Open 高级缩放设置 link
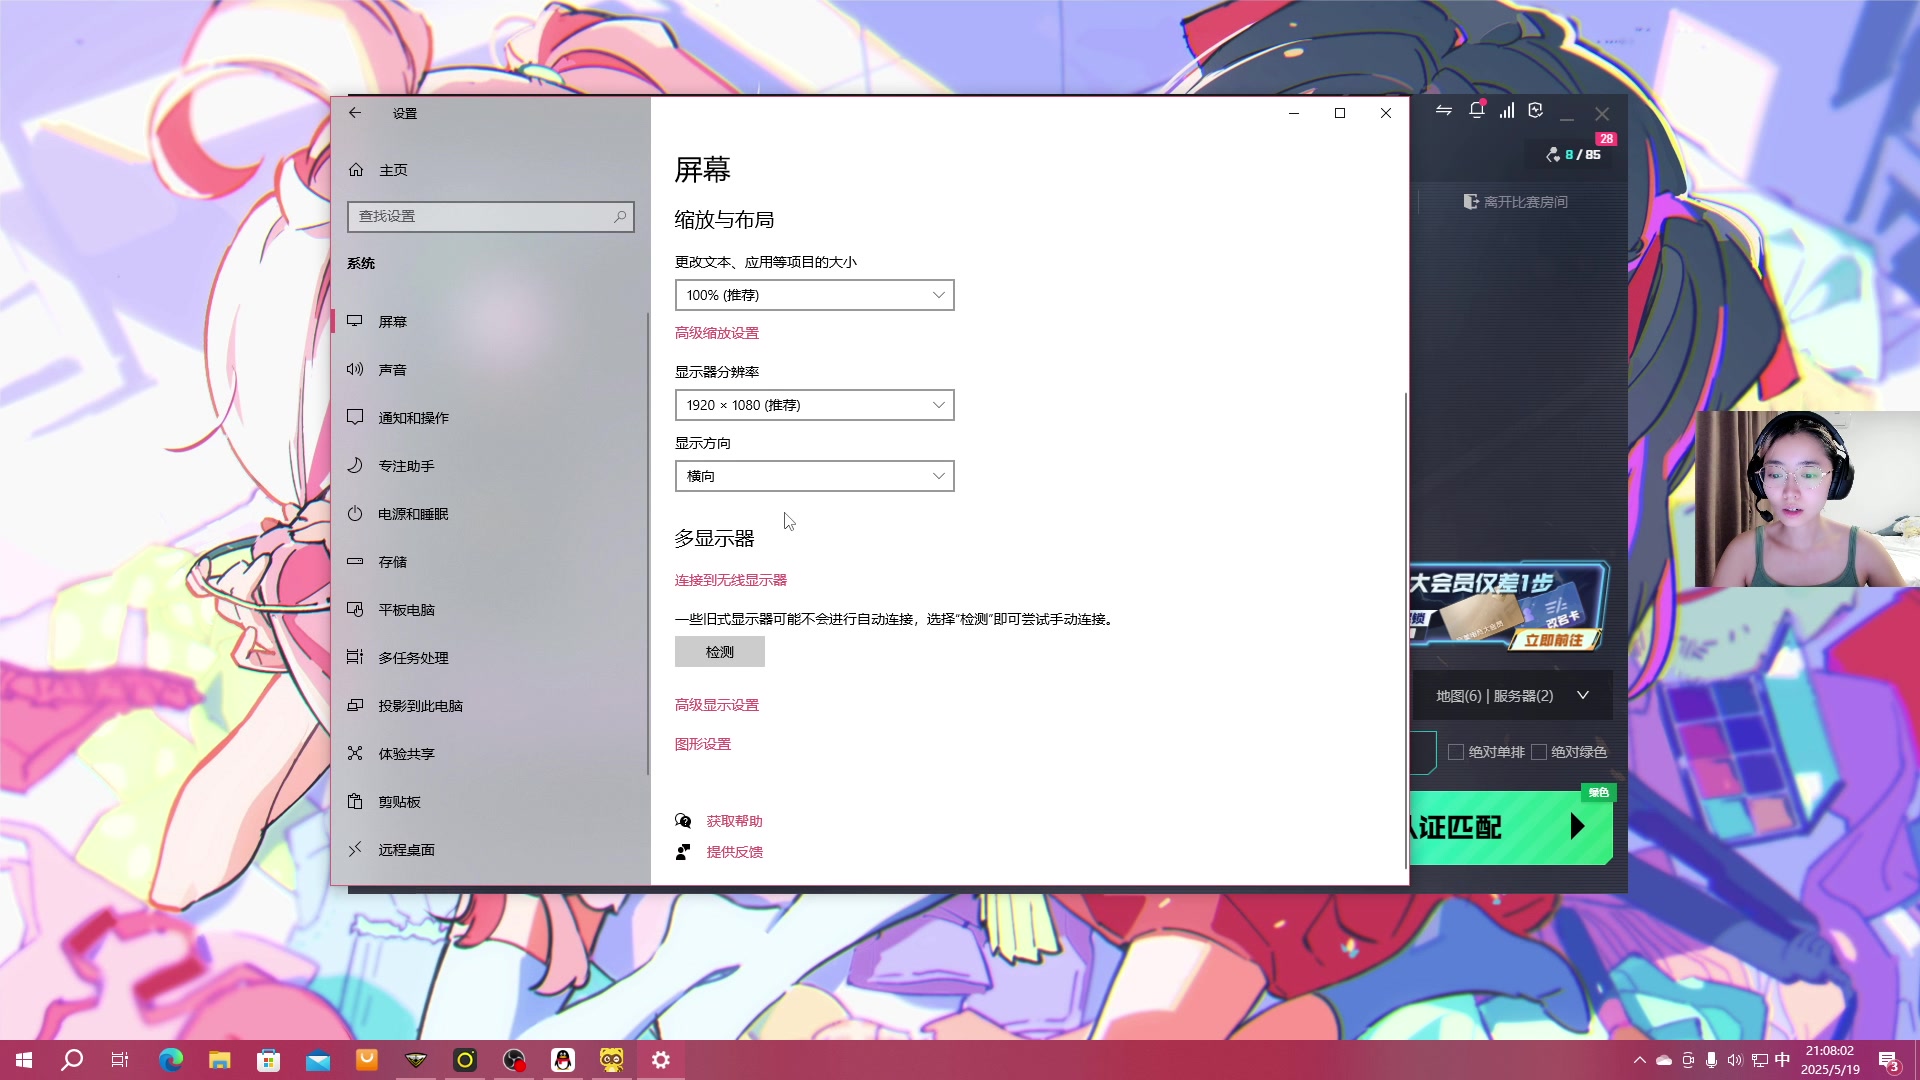 (716, 333)
